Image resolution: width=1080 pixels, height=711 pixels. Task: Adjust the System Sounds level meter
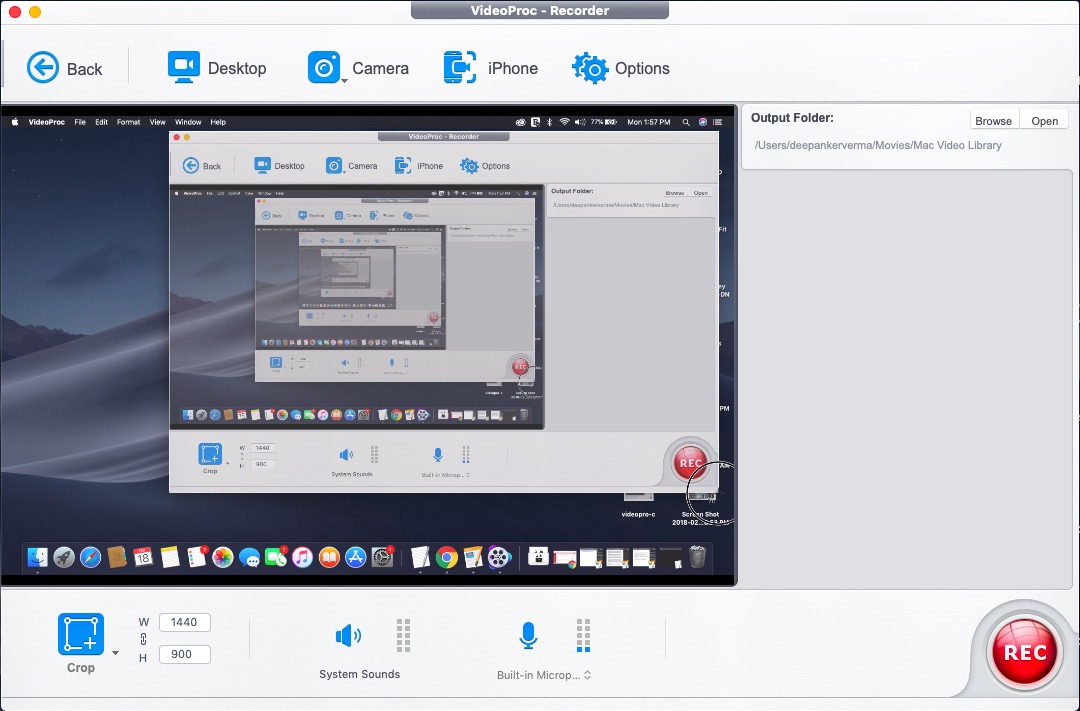(403, 635)
